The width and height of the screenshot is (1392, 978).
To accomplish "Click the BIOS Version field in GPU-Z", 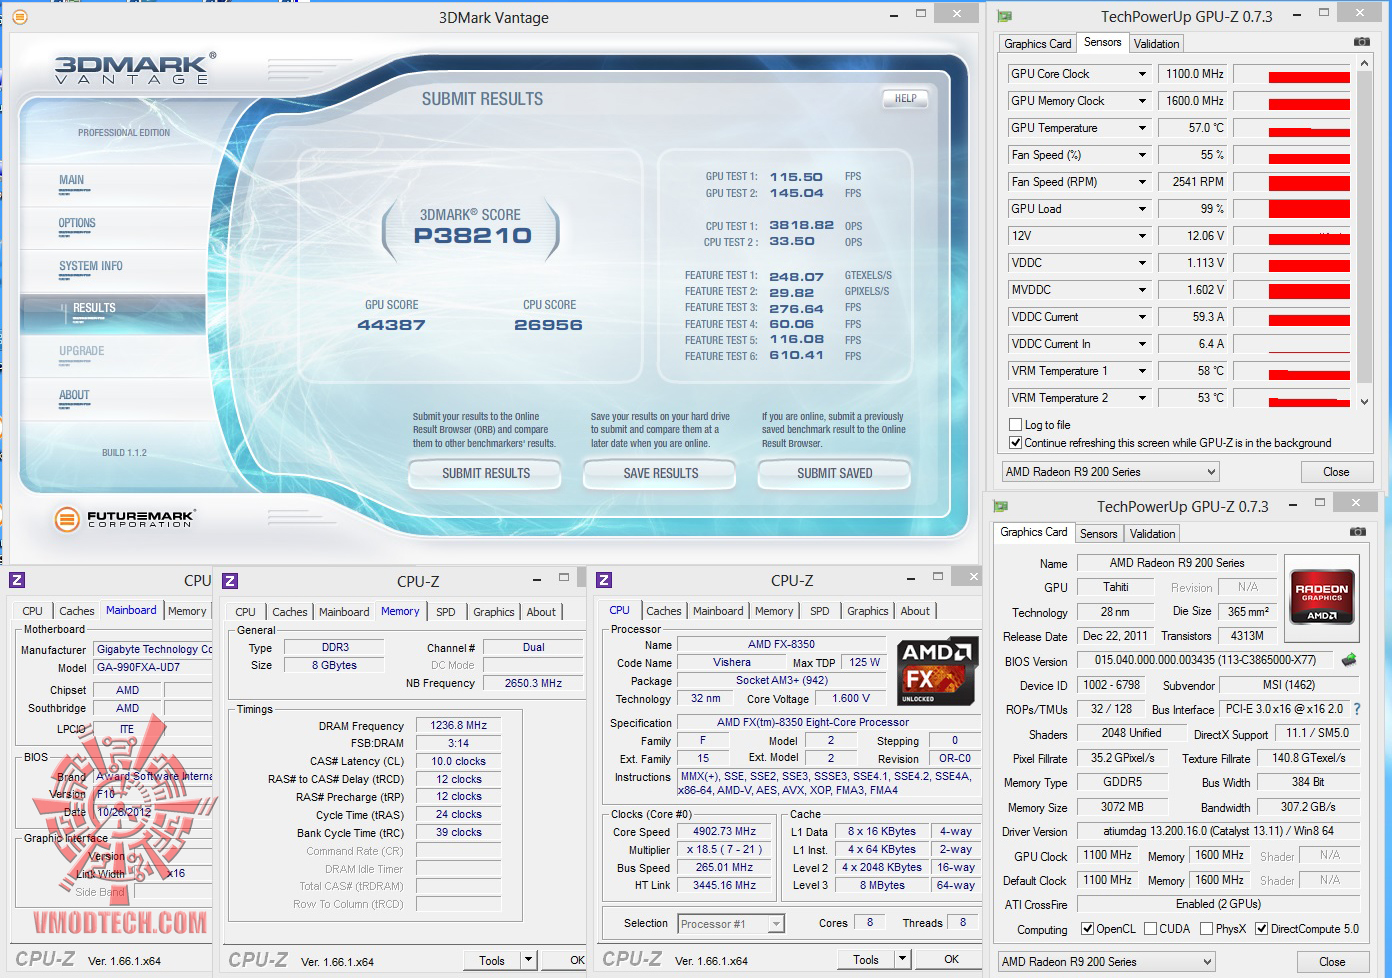I will 1204,660.
